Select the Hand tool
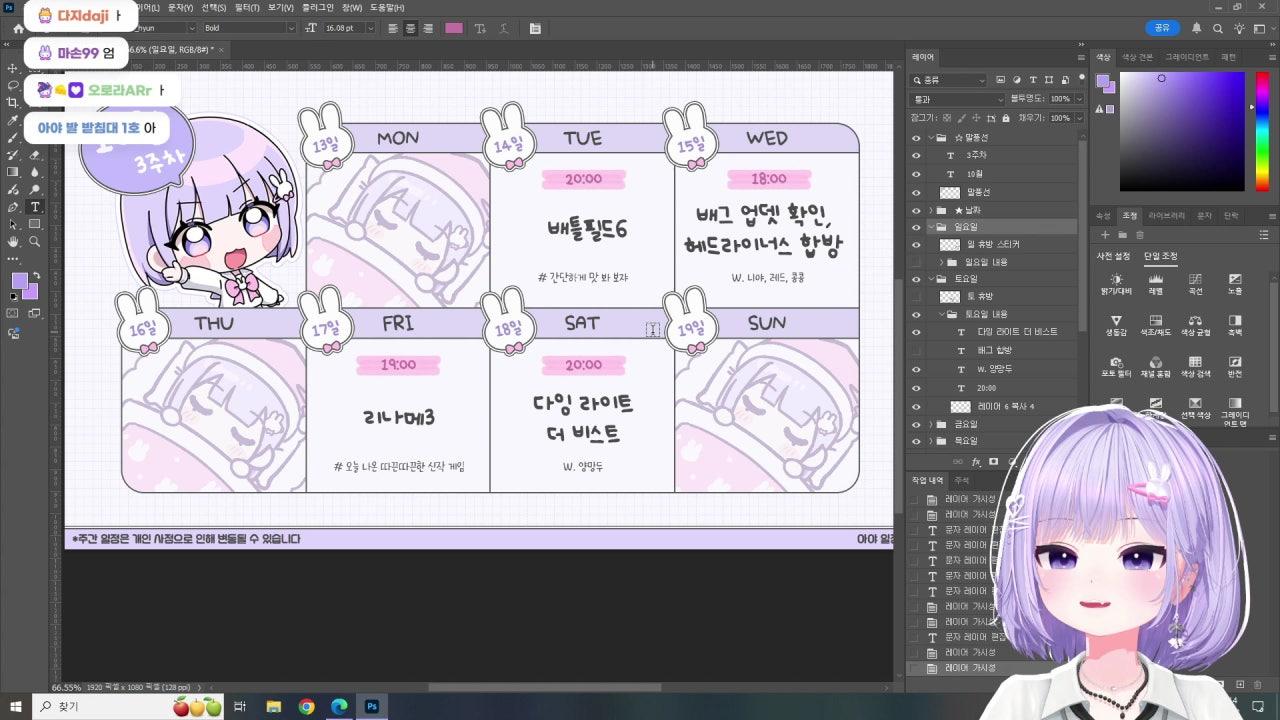Screen dimensions: 1280x720 [x=13, y=242]
